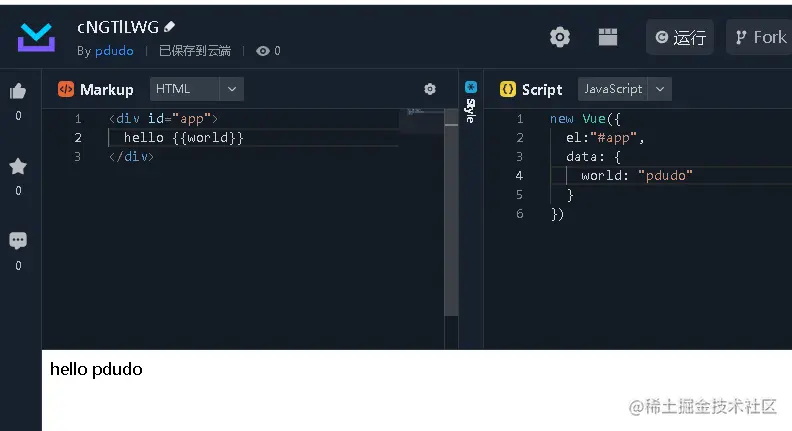Open Markup panel settings gear
792x431 pixels.
(x=430, y=89)
